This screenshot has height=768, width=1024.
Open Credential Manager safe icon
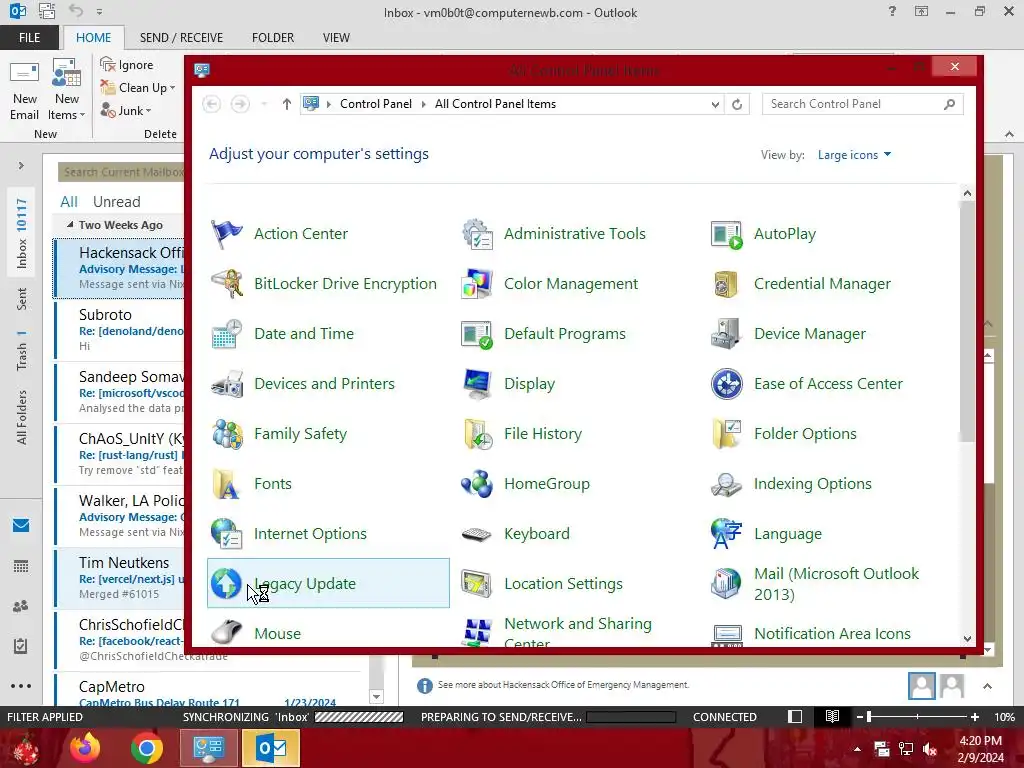tap(726, 284)
